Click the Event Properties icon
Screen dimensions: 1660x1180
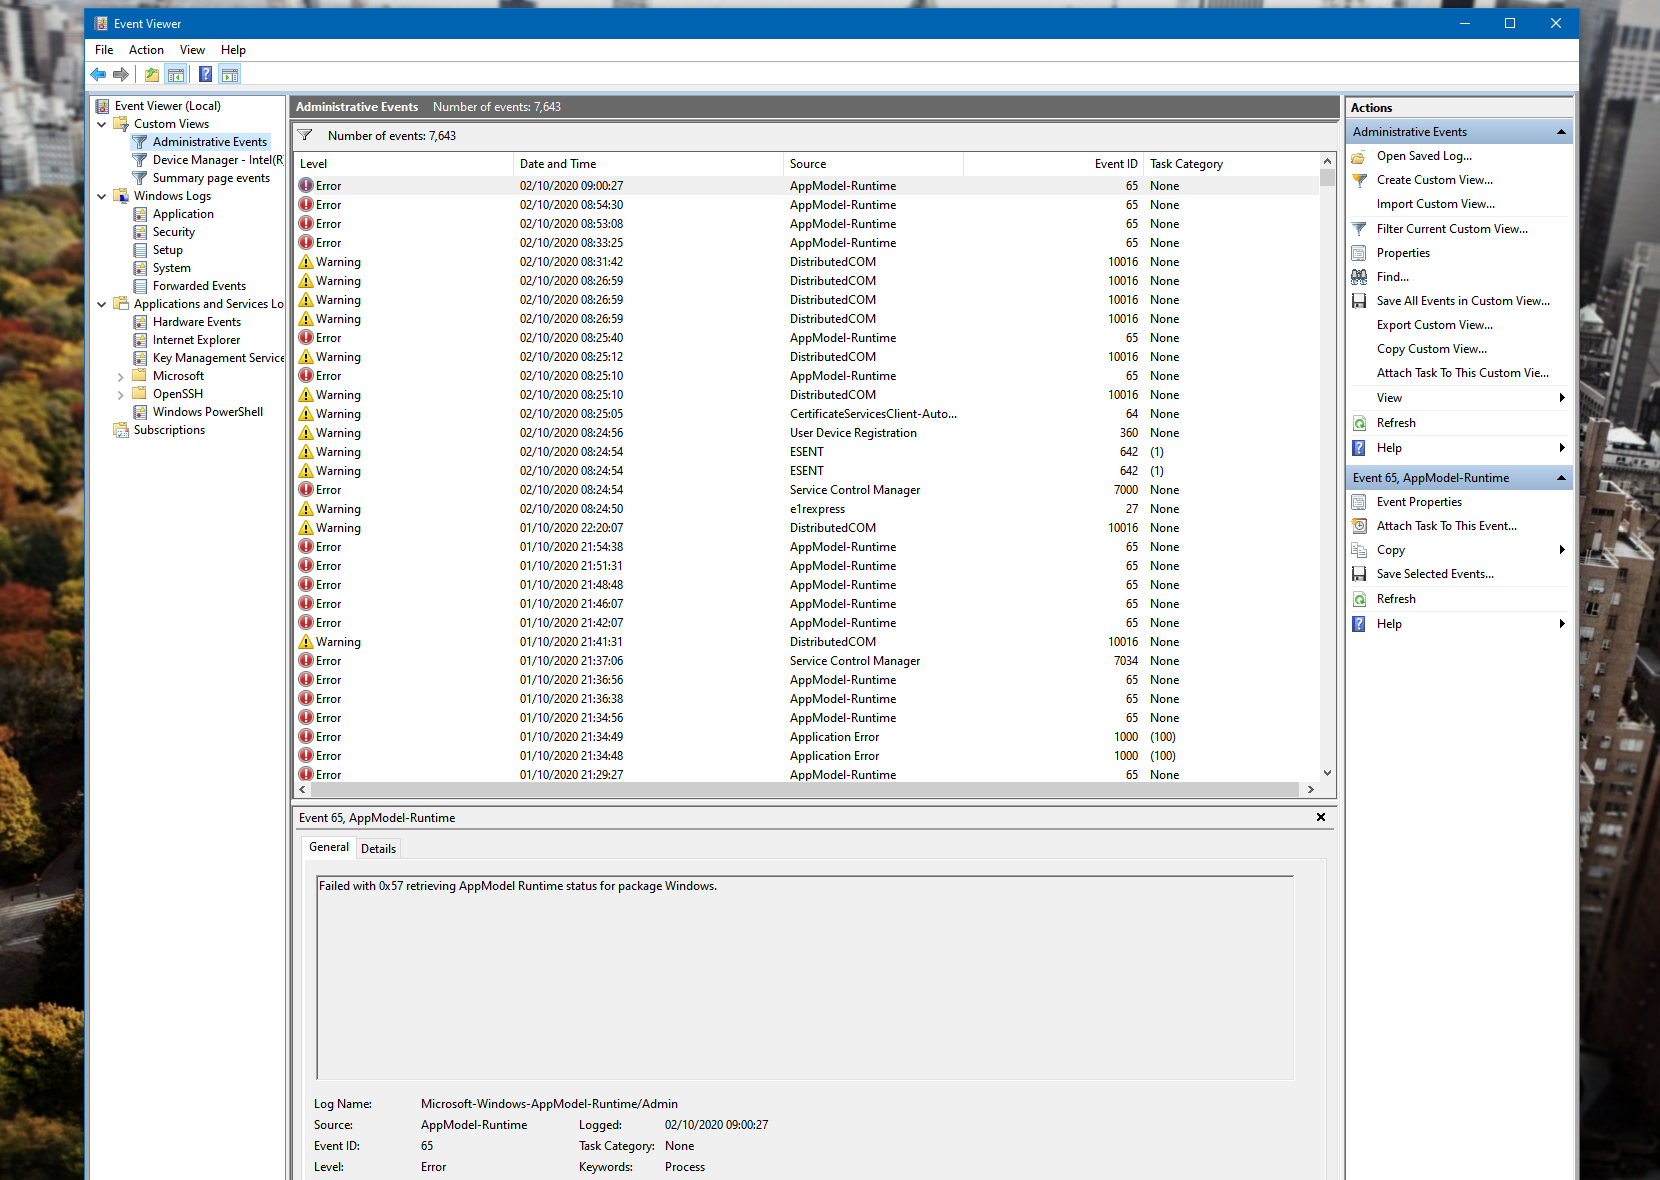(x=1359, y=502)
